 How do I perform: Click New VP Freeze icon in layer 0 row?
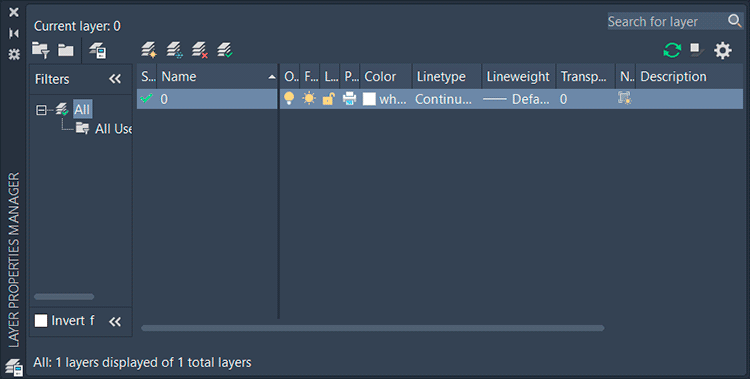click(624, 98)
